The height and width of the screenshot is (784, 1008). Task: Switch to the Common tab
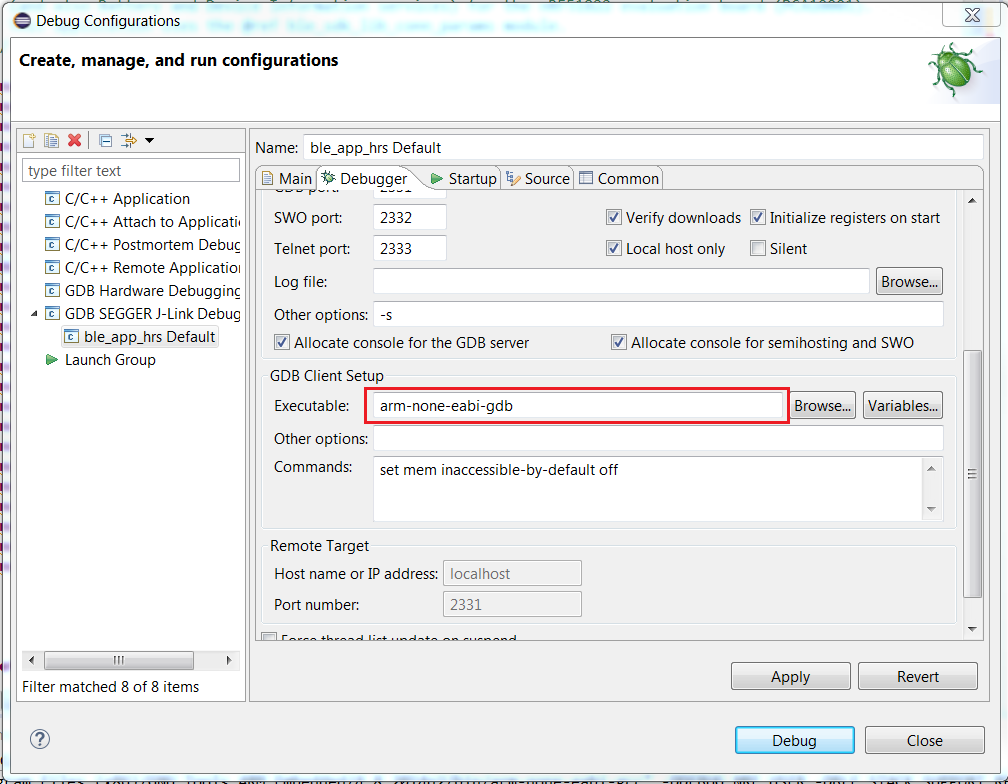coord(620,179)
